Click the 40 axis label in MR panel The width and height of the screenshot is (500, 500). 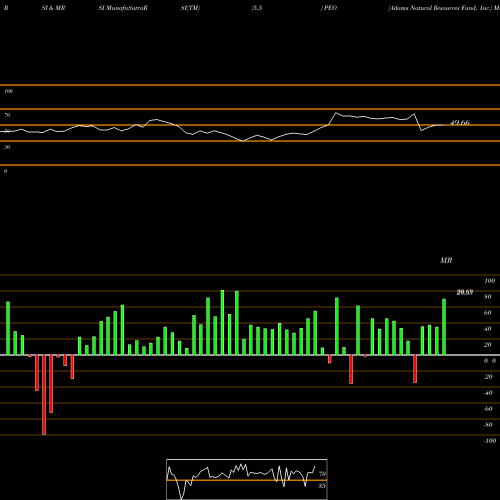pyautogui.click(x=488, y=329)
